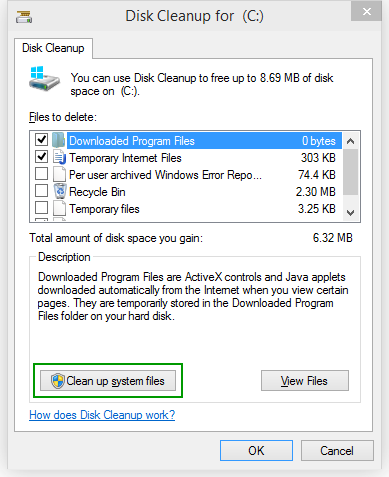Click the file list scroll down arrow
Screen dimensions: 389x477
coord(350,212)
